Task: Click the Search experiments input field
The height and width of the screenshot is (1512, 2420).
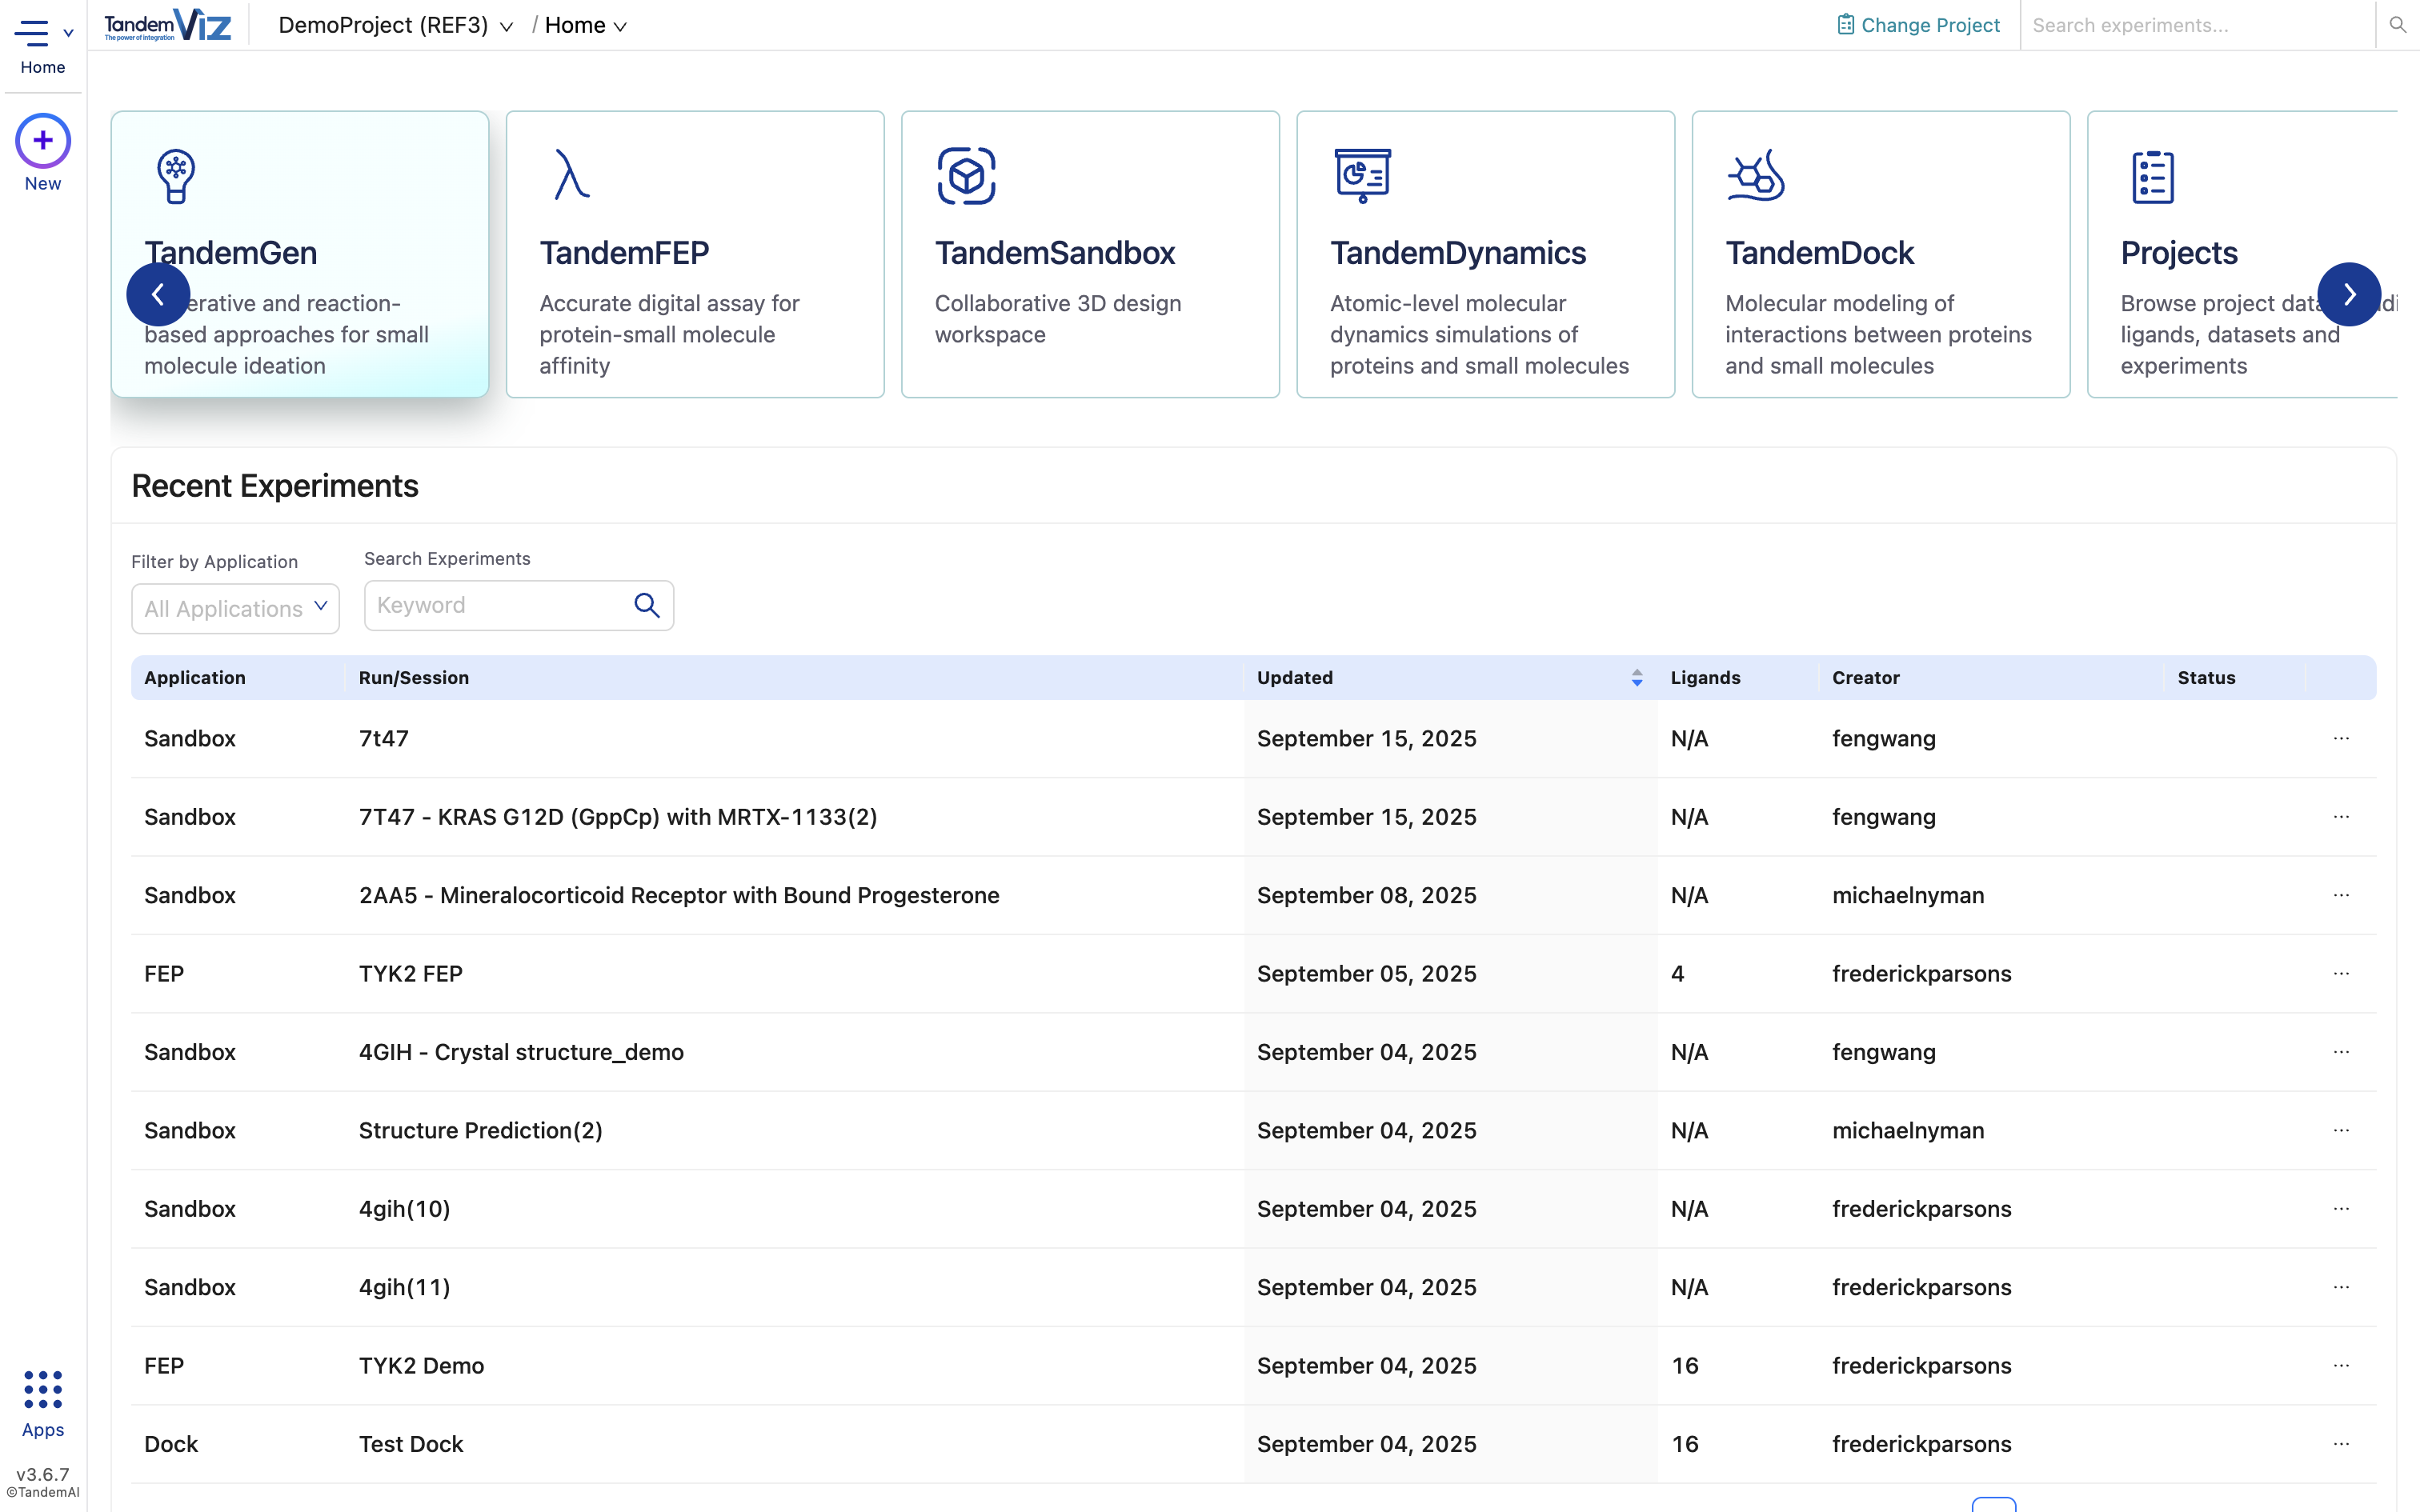Action: [x=2195, y=26]
